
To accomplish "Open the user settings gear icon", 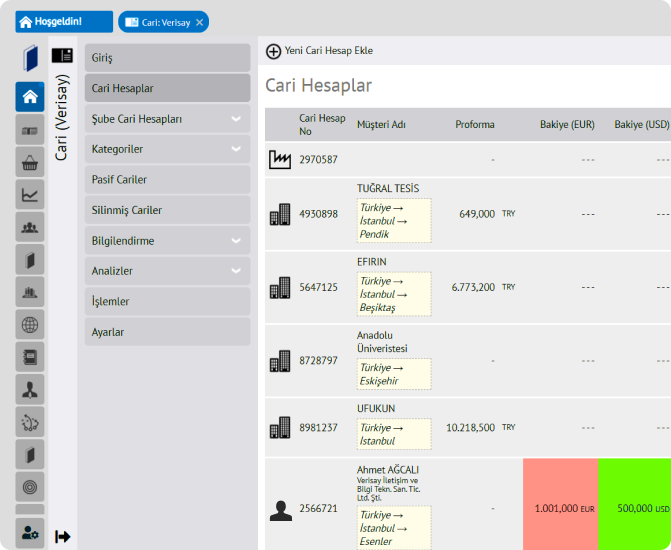I will tap(30, 533).
